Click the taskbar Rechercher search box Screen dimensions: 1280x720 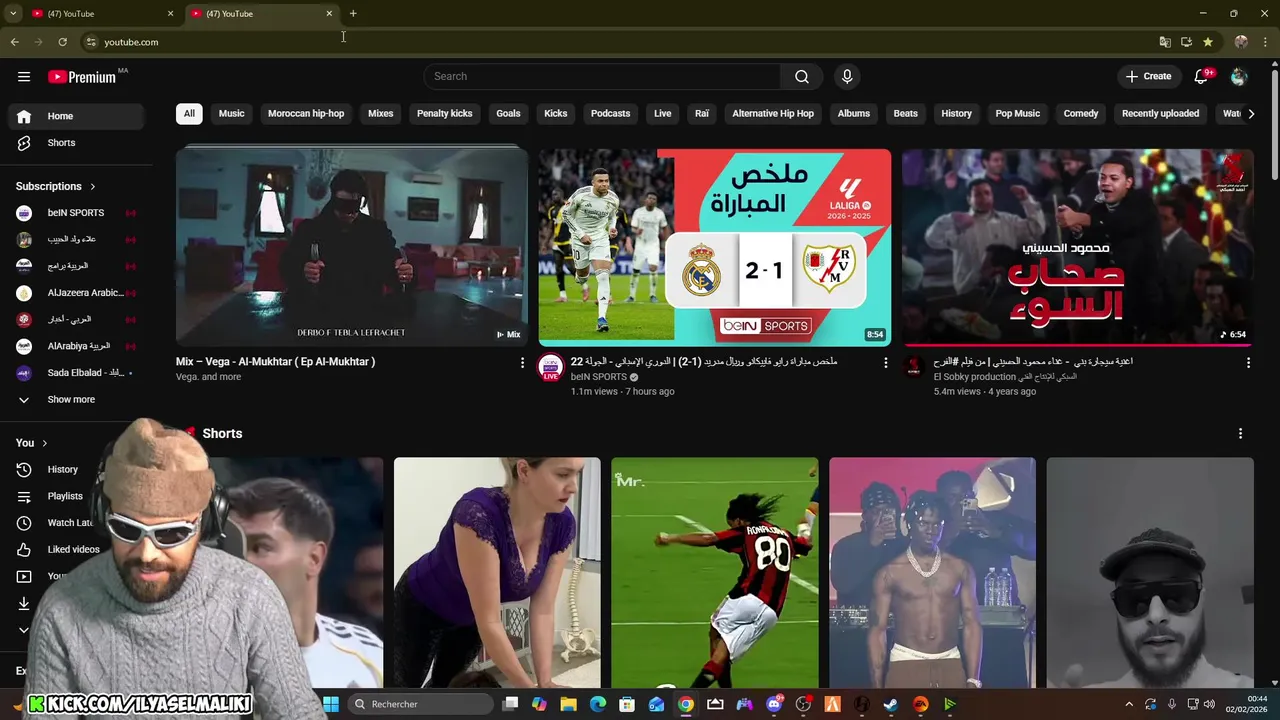(x=420, y=704)
